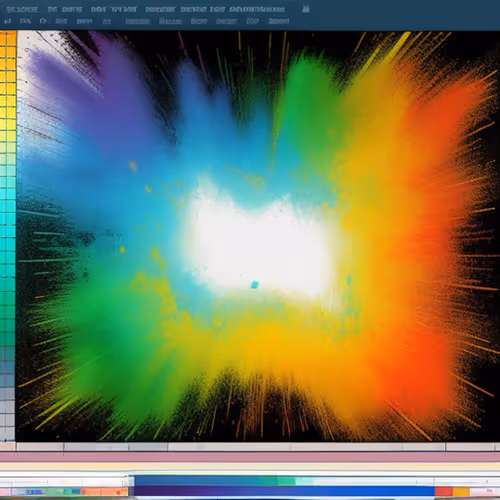500x500 pixels.
Task: Click the purple-to-blue gradient bar at bottom
Action: point(284,491)
